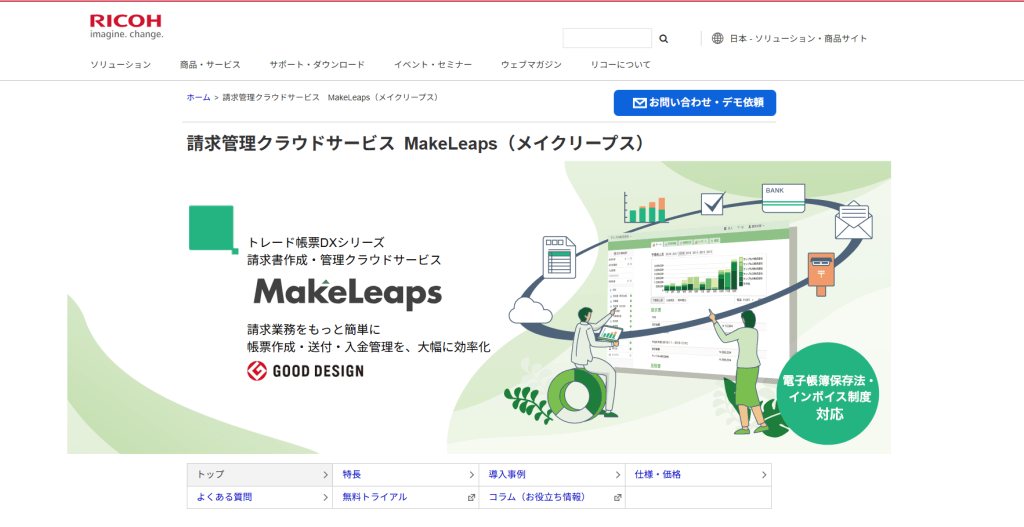
Task: Open the イベント・セミナー menu
Action: click(x=433, y=65)
